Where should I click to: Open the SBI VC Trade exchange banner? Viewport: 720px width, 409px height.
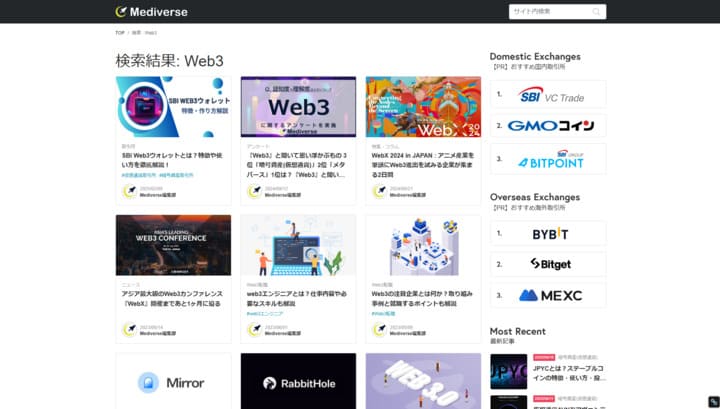(549, 95)
